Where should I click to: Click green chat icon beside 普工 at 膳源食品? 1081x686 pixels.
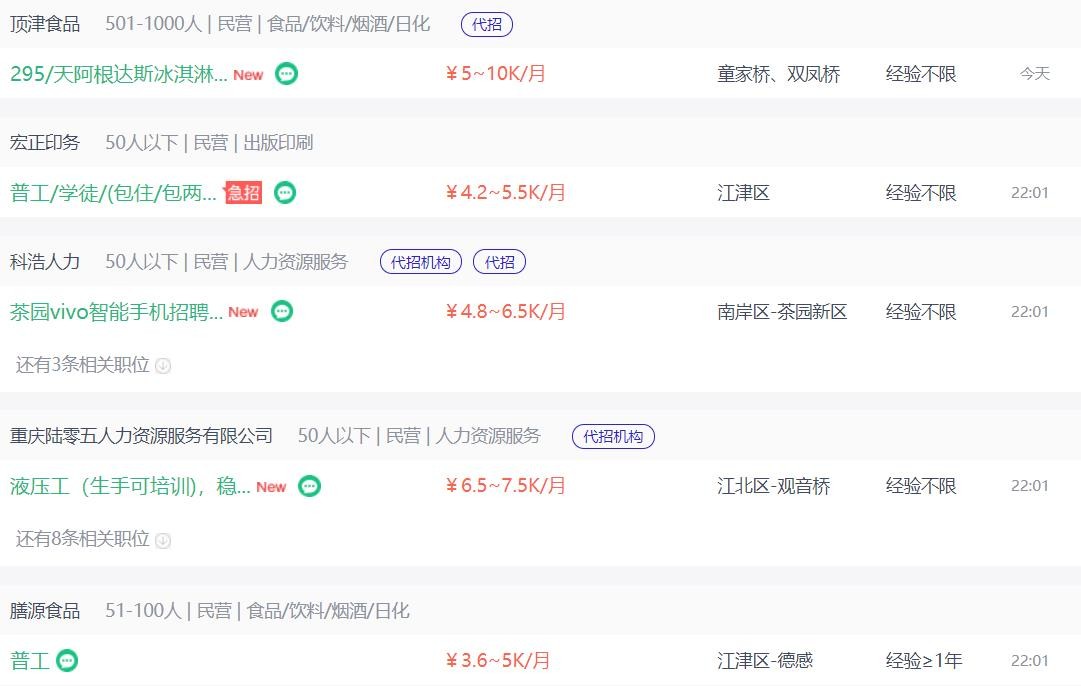point(67,660)
